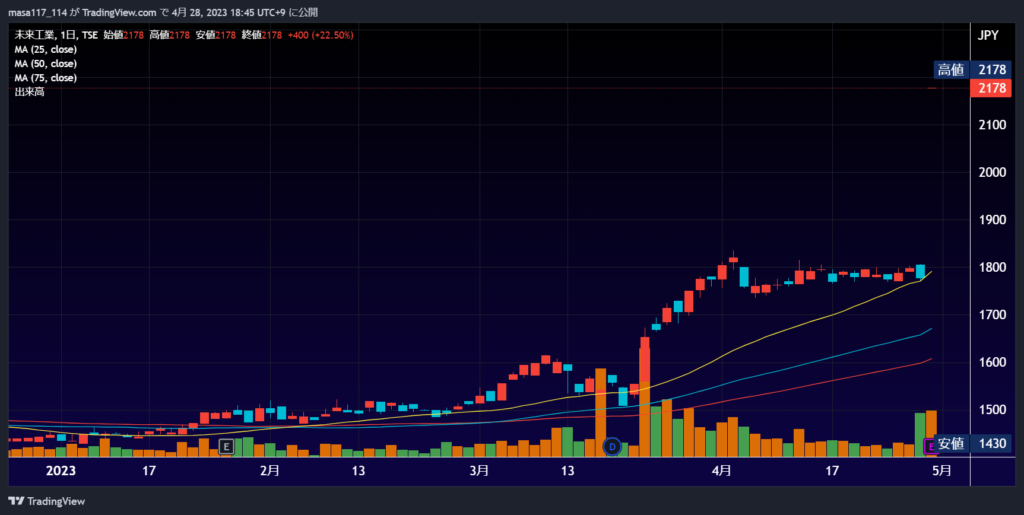Viewport: 1024px width, 515px height.
Task: Select the MA (50, close) indicator label
Action: [x=46, y=64]
